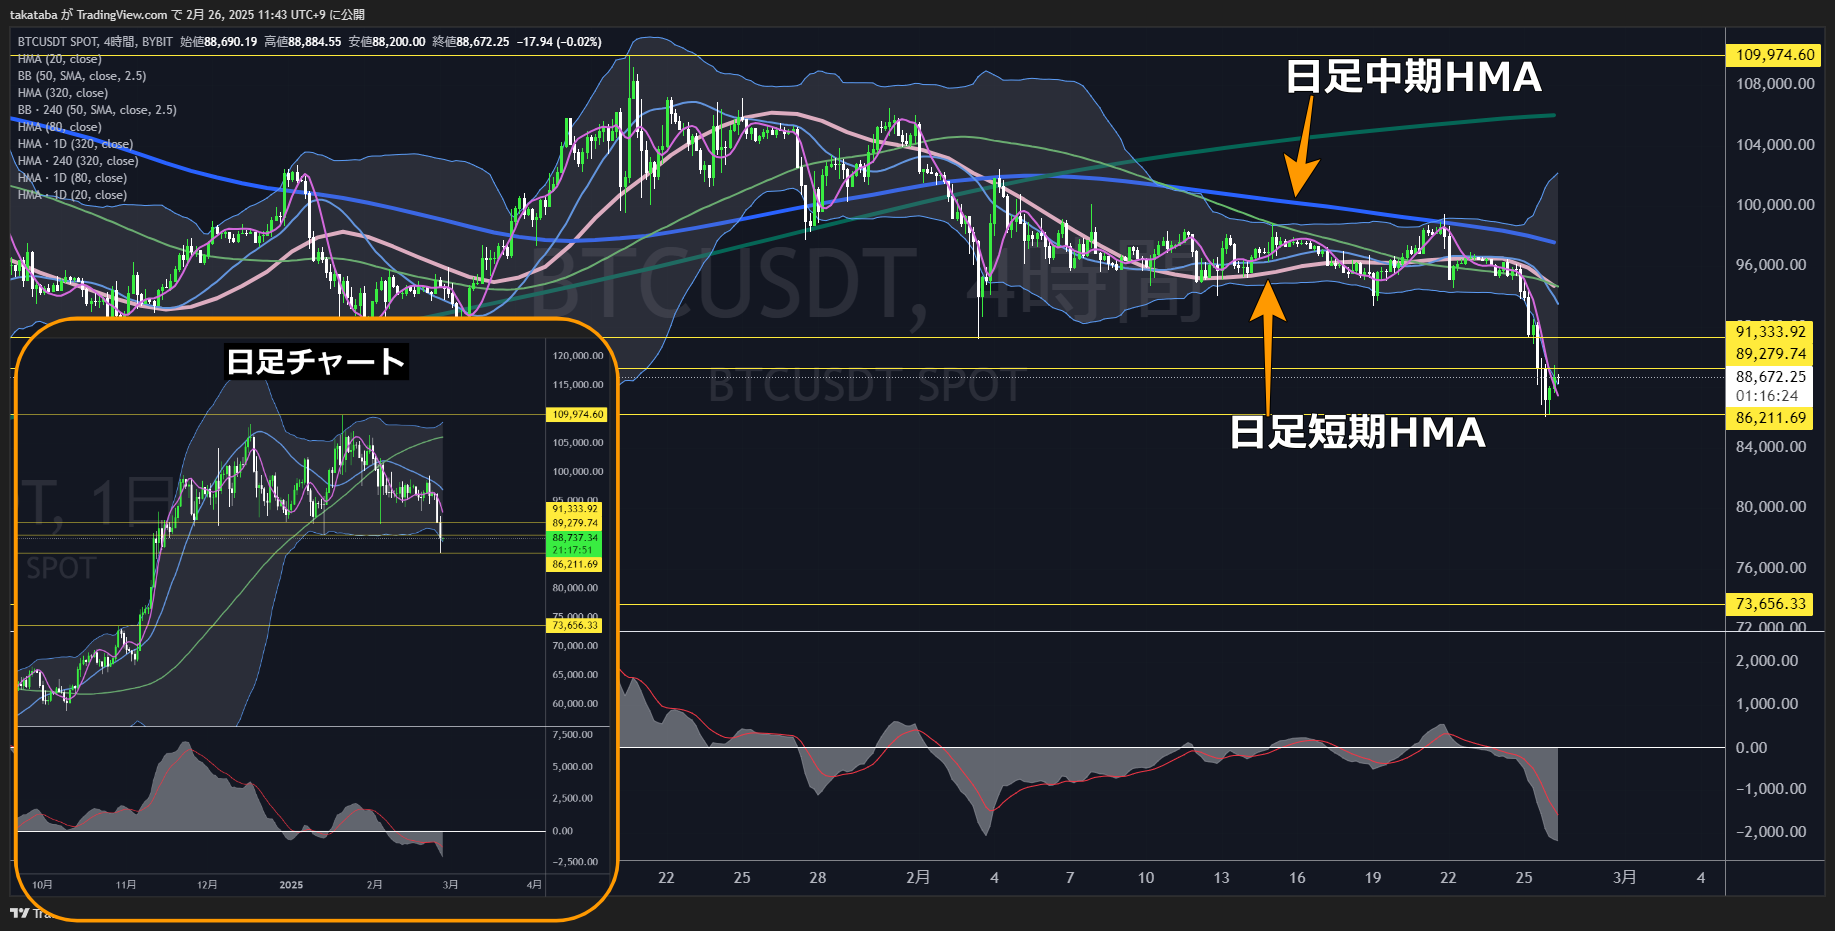Click −1,000.00 on the oscillator scale
Image resolution: width=1835 pixels, height=931 pixels.
point(1771,789)
